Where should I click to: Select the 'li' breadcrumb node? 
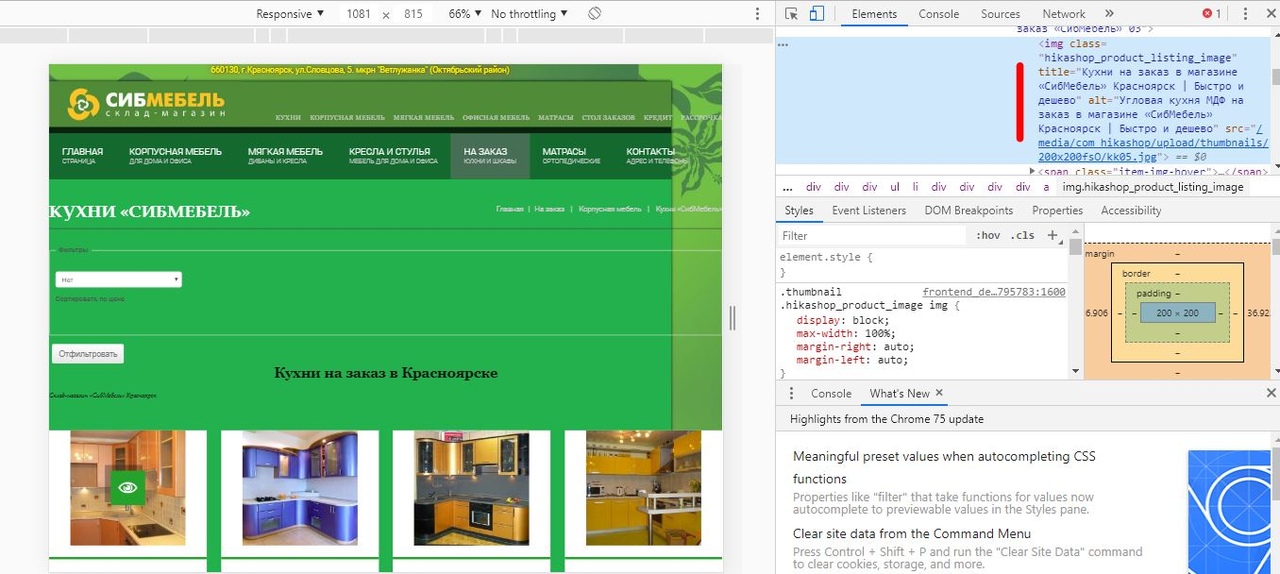coord(915,187)
